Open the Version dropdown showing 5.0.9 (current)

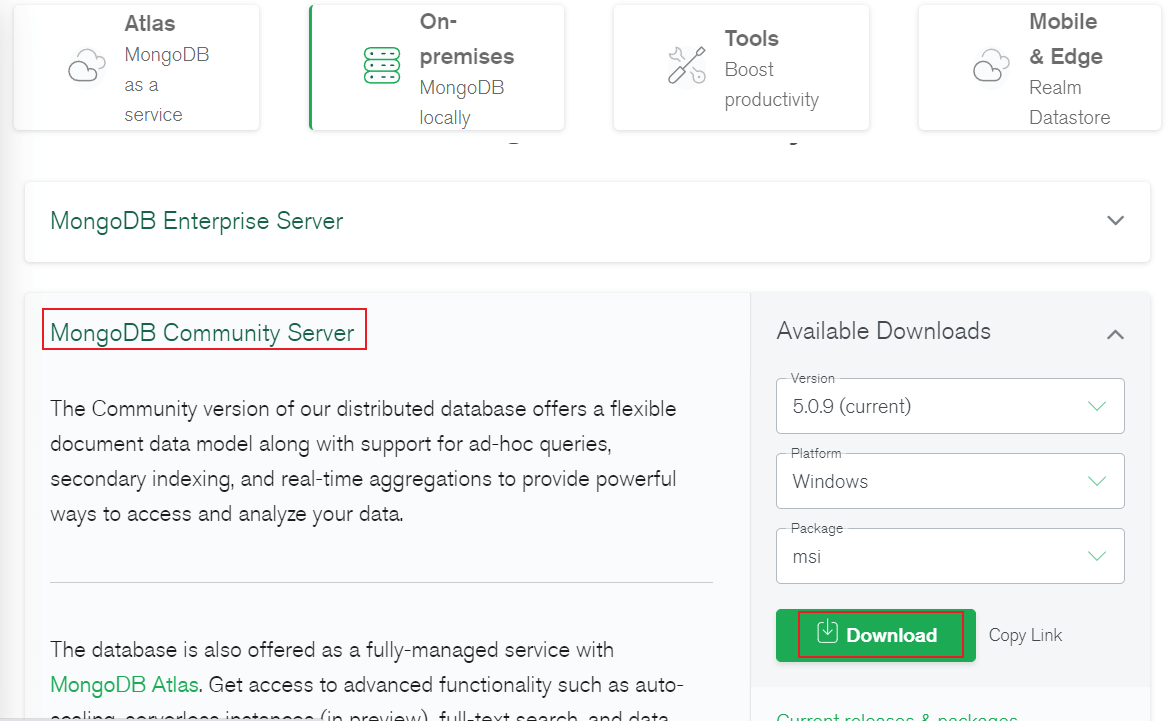(950, 406)
